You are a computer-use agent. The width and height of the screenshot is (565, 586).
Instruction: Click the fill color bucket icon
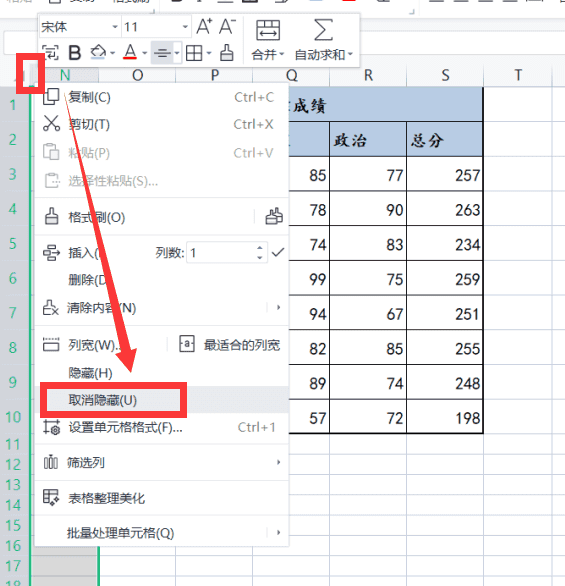pos(98,53)
